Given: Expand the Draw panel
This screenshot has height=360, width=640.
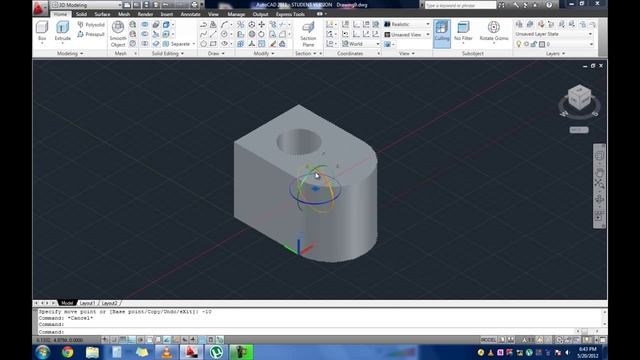Looking at the screenshot, I should pos(216,53).
